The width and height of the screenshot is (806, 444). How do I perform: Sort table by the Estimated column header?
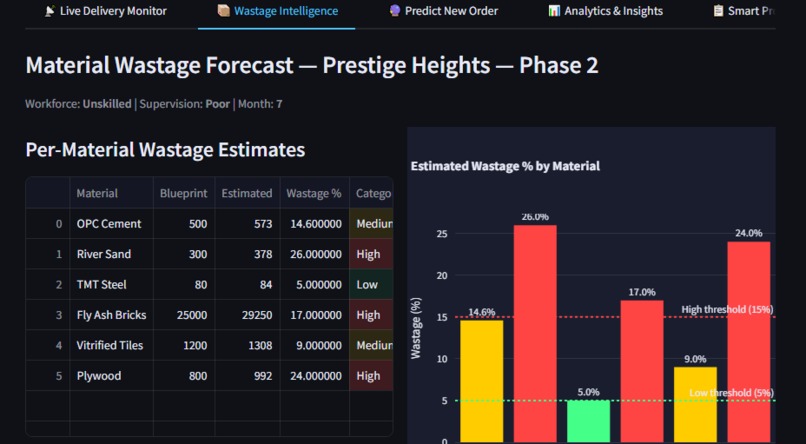[247, 193]
